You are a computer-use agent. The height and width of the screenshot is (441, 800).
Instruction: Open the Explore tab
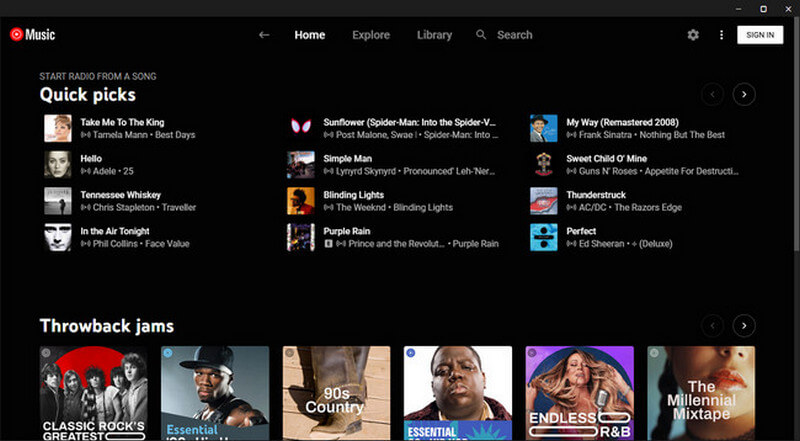(x=371, y=35)
